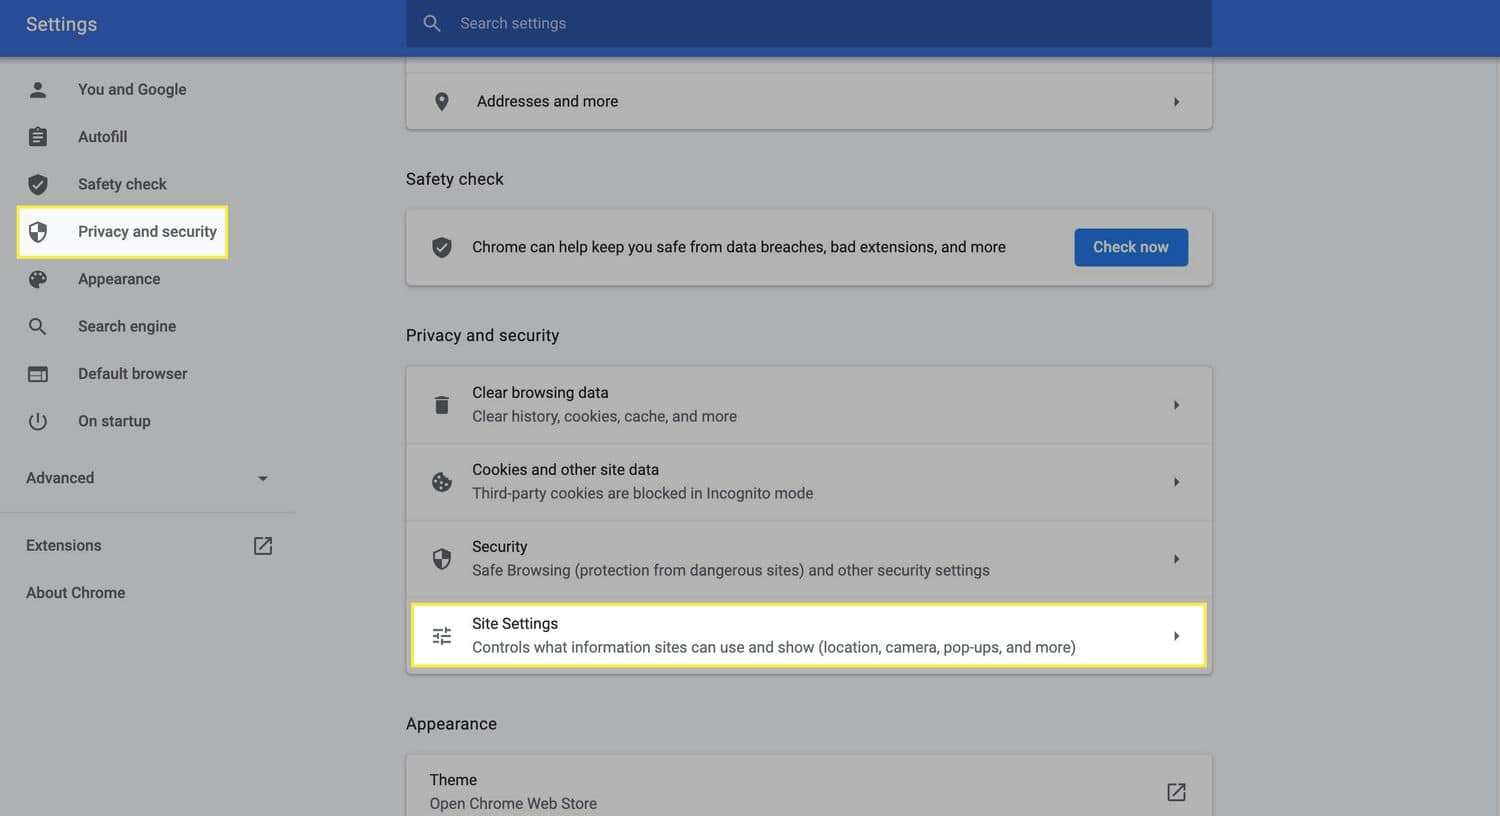Click the You and Google person icon
This screenshot has width=1500, height=816.
click(x=38, y=90)
